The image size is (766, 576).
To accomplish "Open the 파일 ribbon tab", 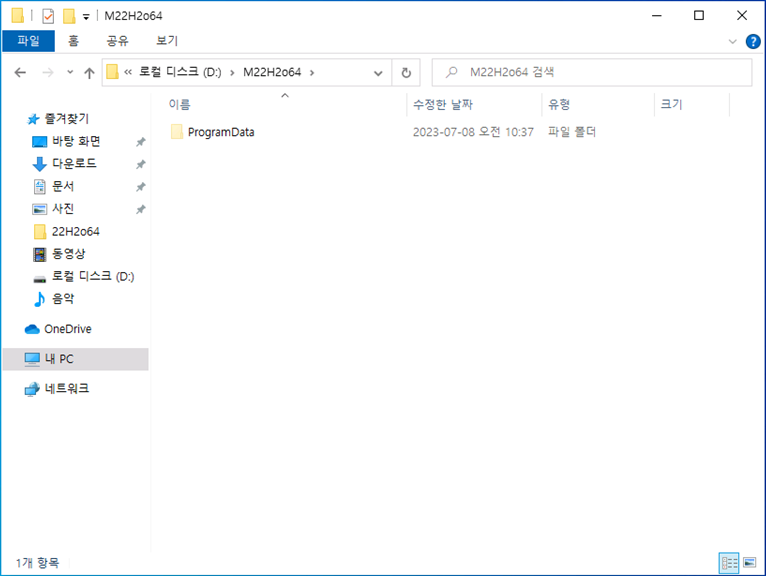I will [x=28, y=41].
